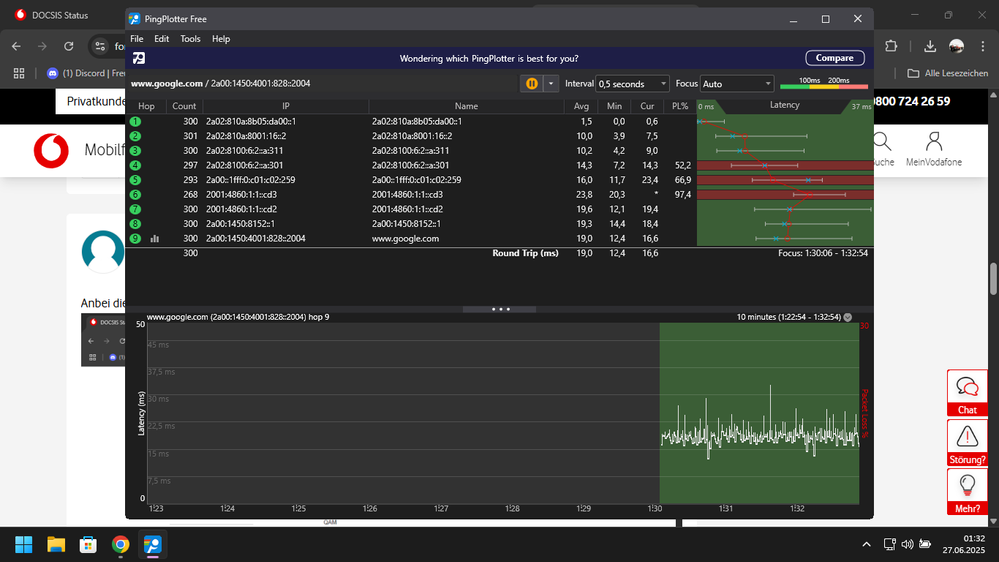Click the 97,4 packet loss value

click(x=682, y=194)
